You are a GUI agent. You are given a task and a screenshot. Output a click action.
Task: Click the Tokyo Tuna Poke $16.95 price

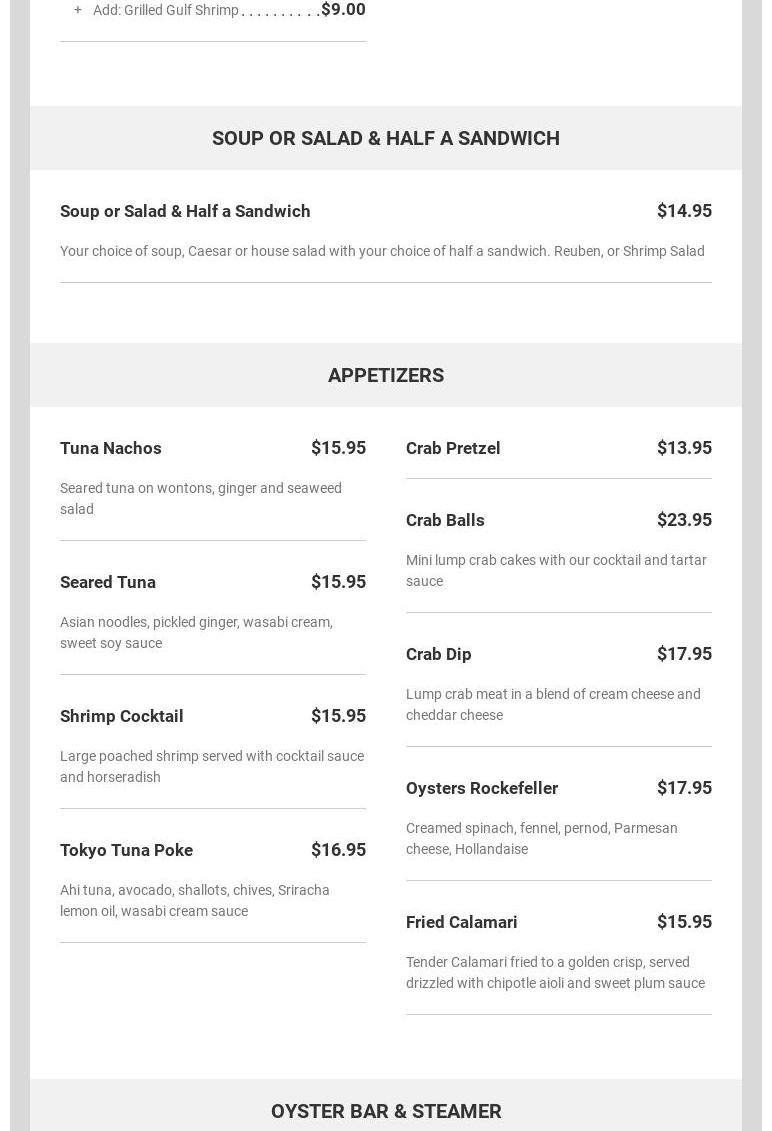338,850
